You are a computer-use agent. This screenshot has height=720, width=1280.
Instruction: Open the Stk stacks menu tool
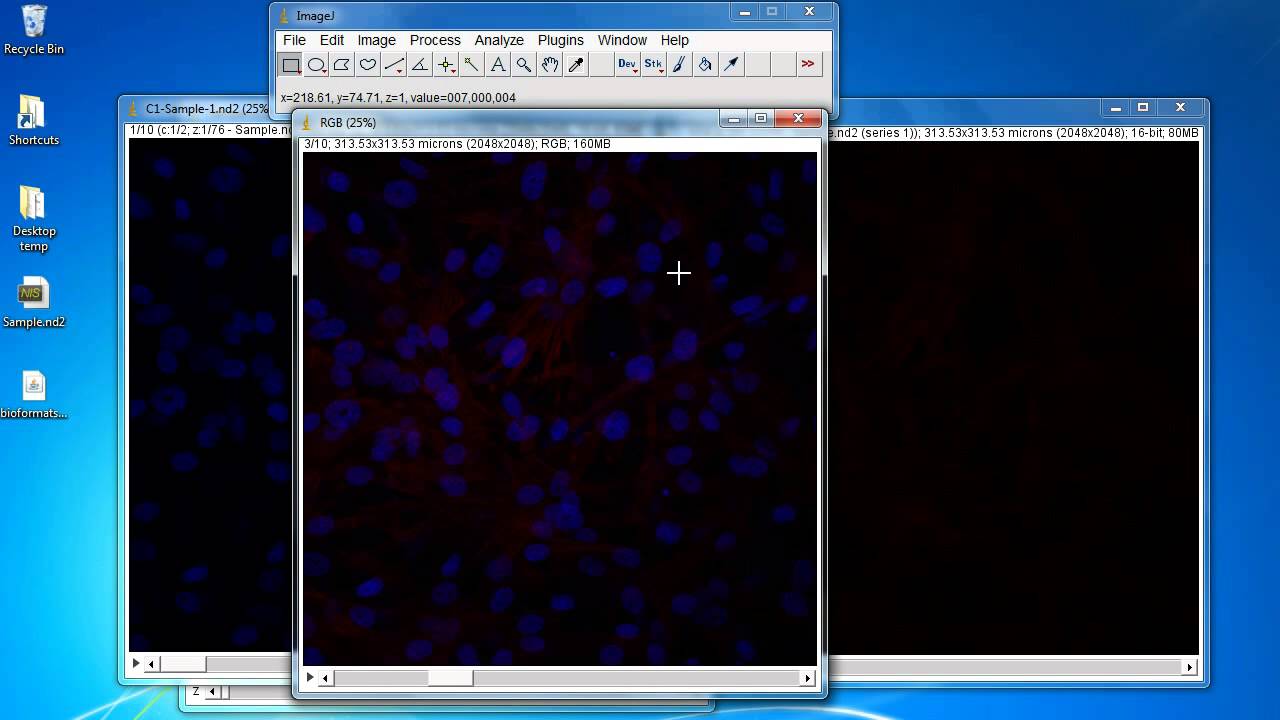tap(654, 65)
